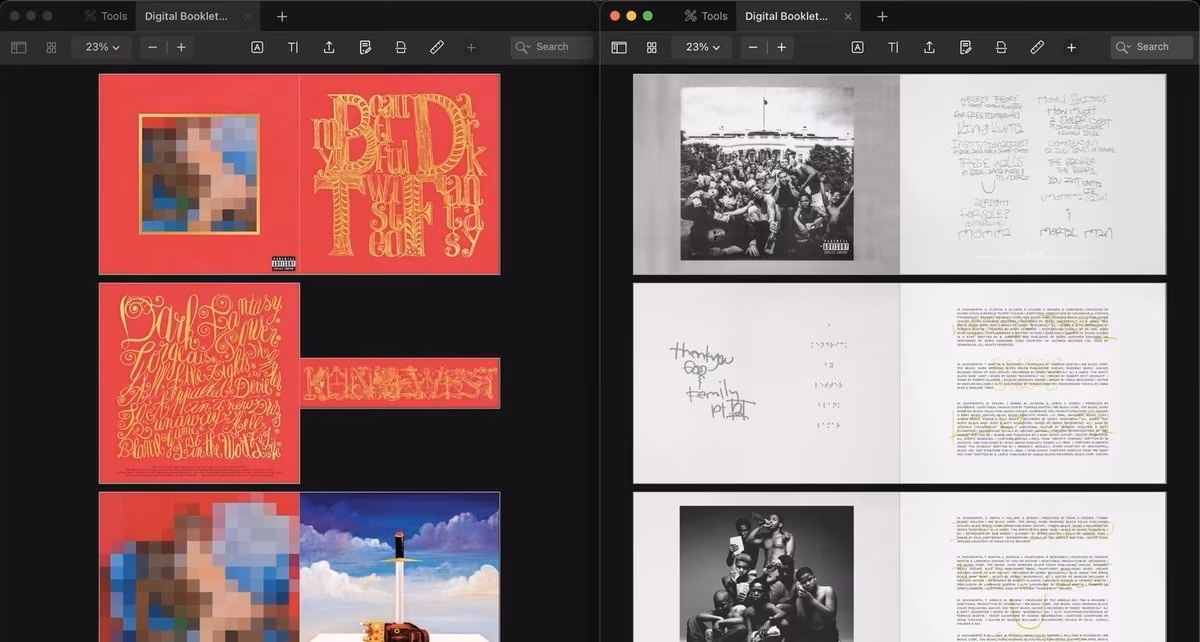This screenshot has width=1200, height=642.
Task: Click the gold script tracklist page
Action: [x=199, y=383]
